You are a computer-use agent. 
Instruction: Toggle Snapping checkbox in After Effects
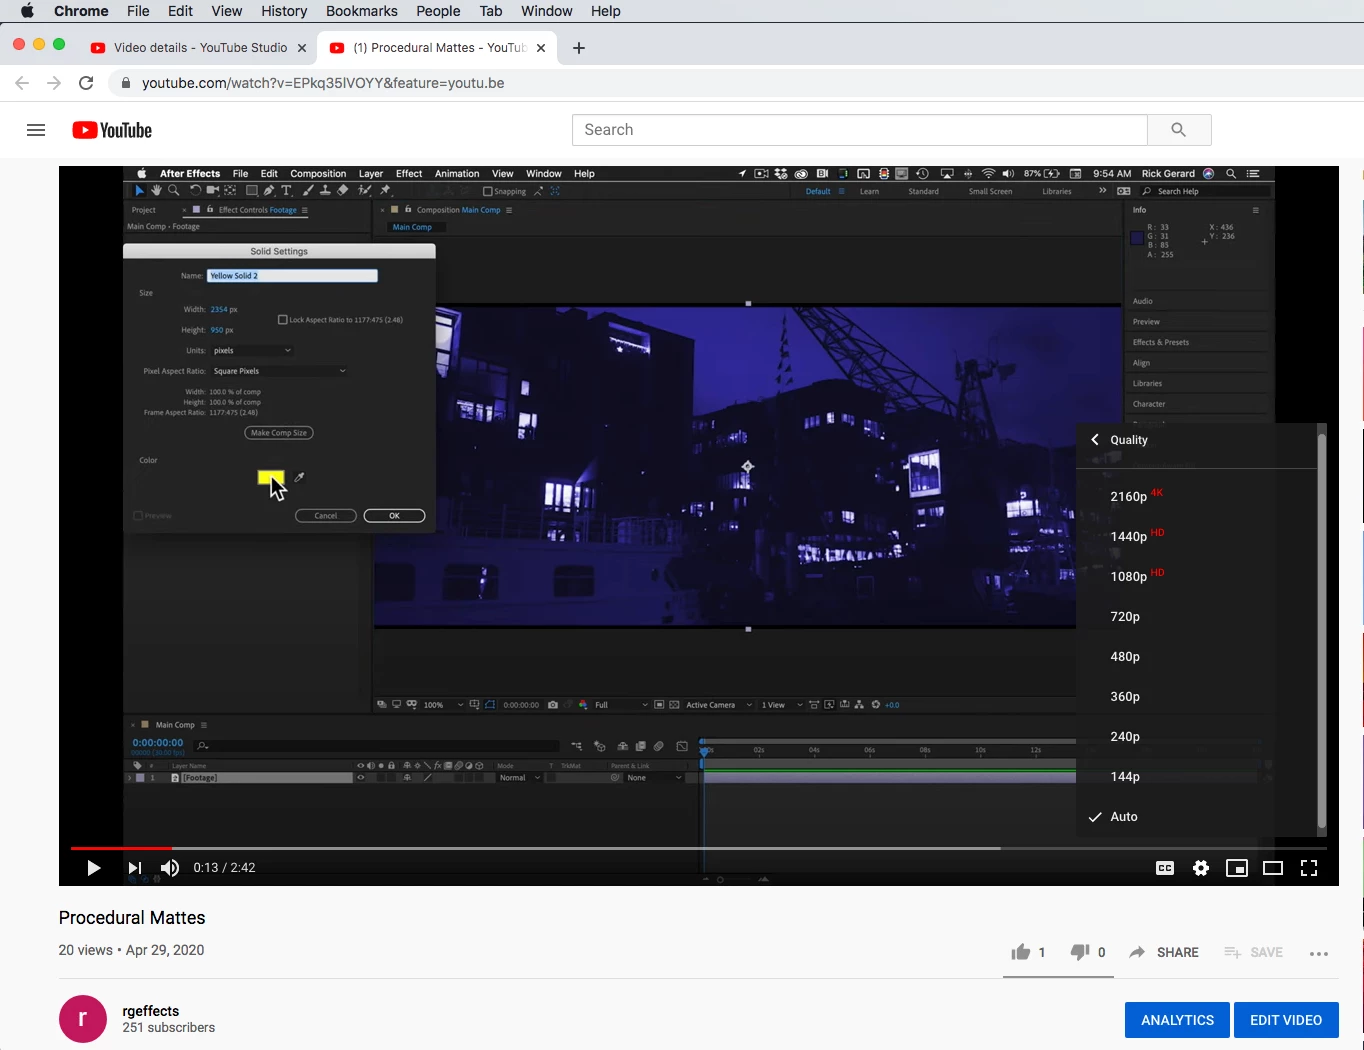click(x=488, y=191)
